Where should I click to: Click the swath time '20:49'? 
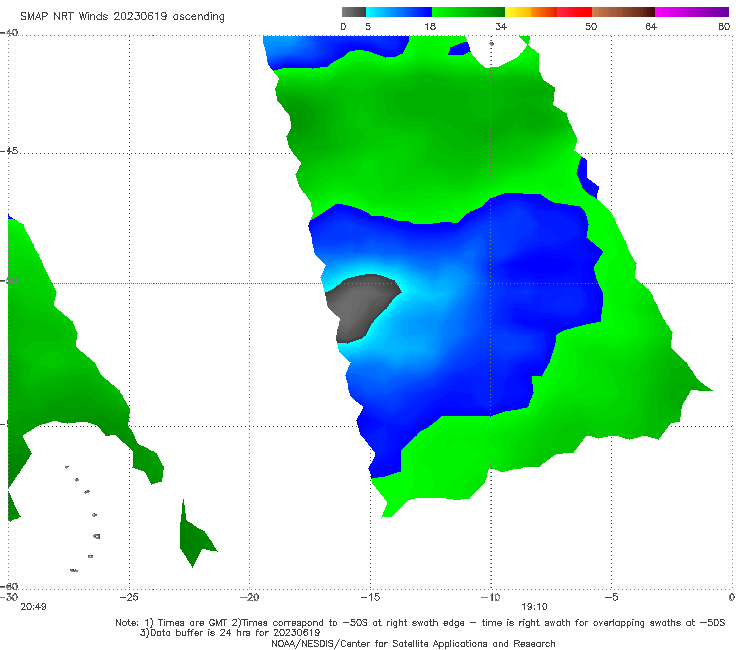point(34,607)
